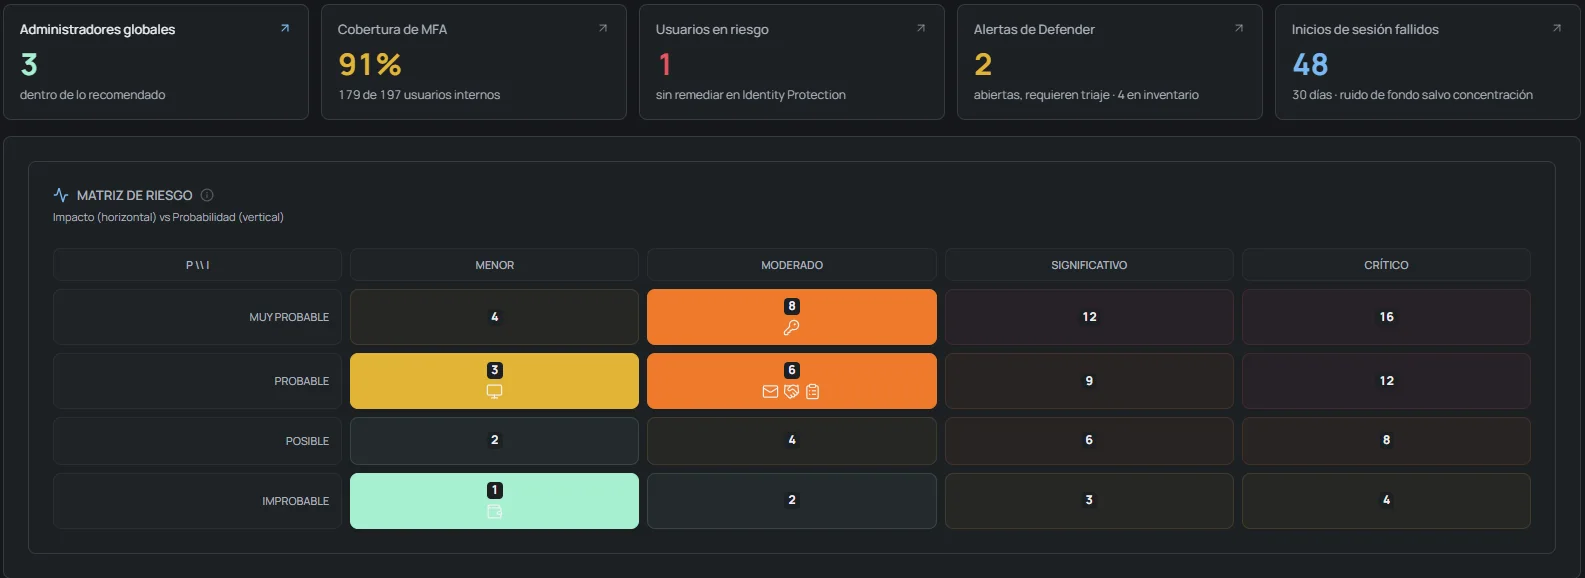
Task: Select the Muy probable / Crítico cell showing 16
Action: 1386,317
